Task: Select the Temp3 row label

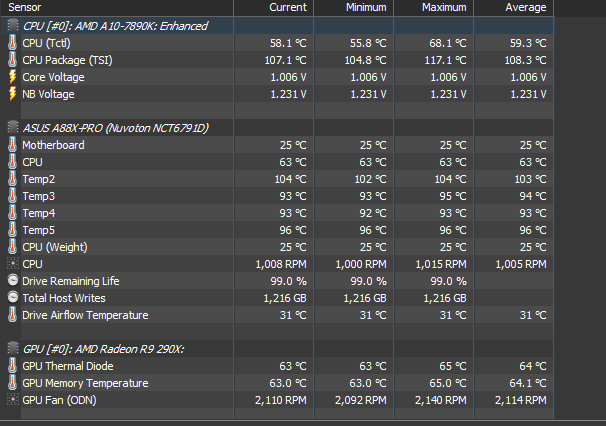Action: (x=39, y=196)
